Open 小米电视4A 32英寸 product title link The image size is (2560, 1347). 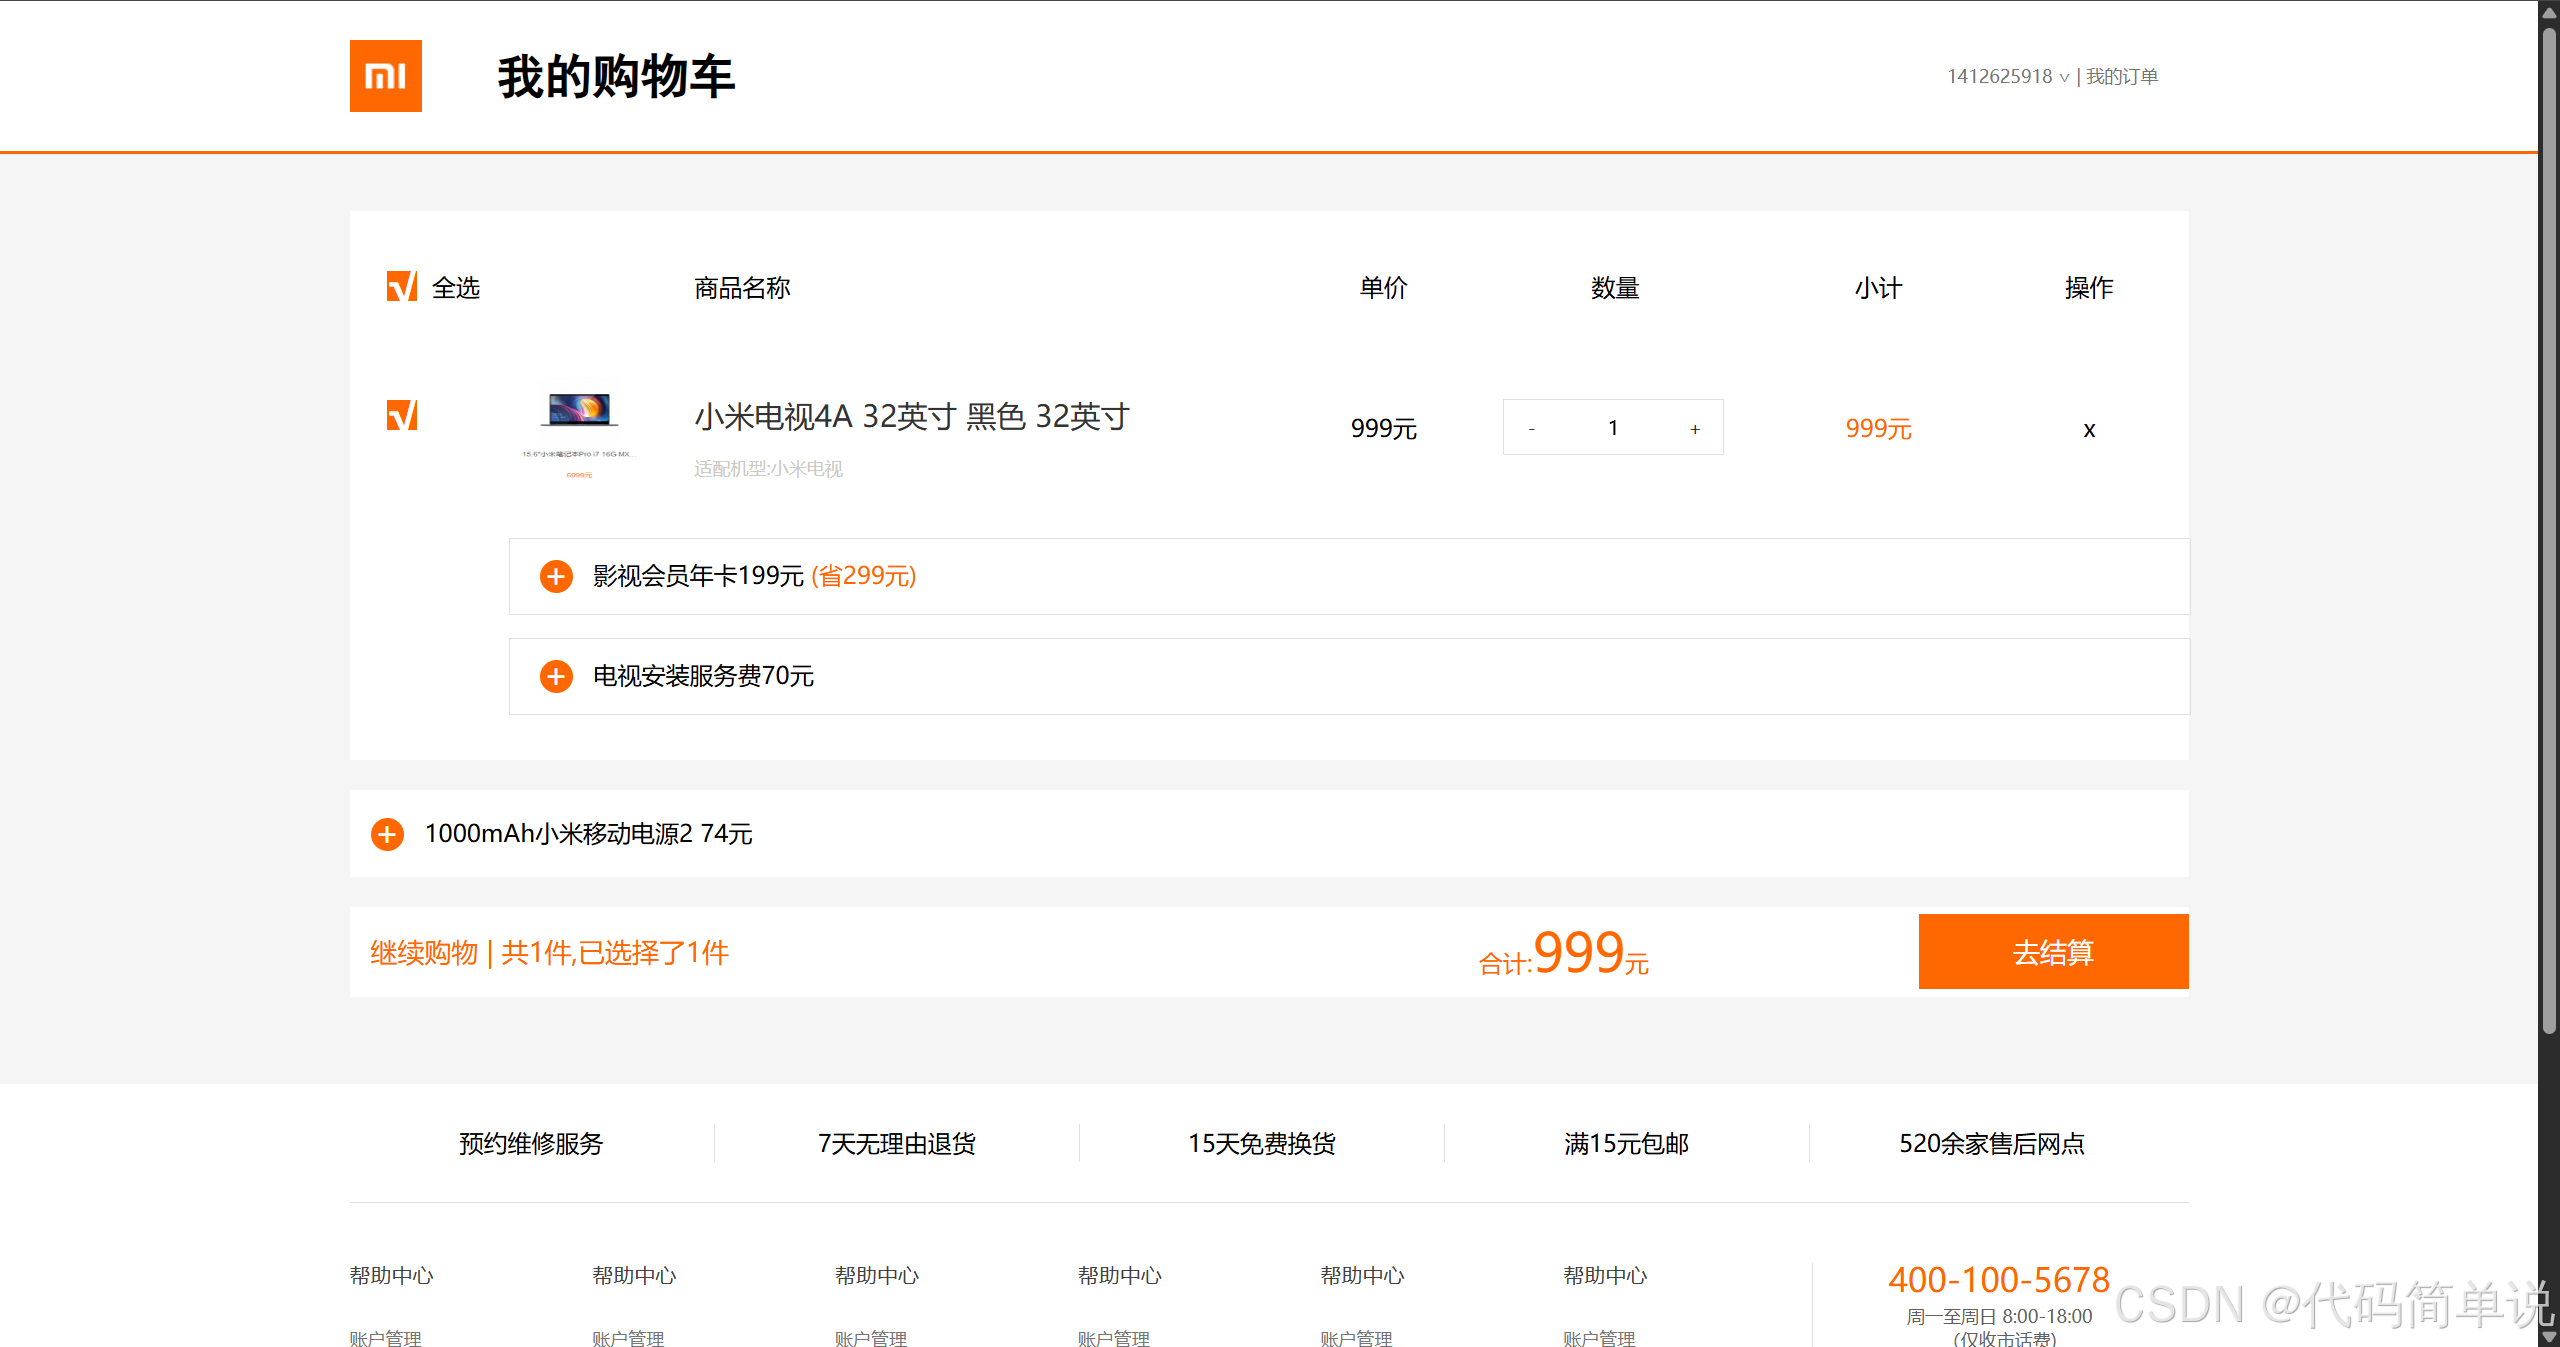[x=911, y=416]
